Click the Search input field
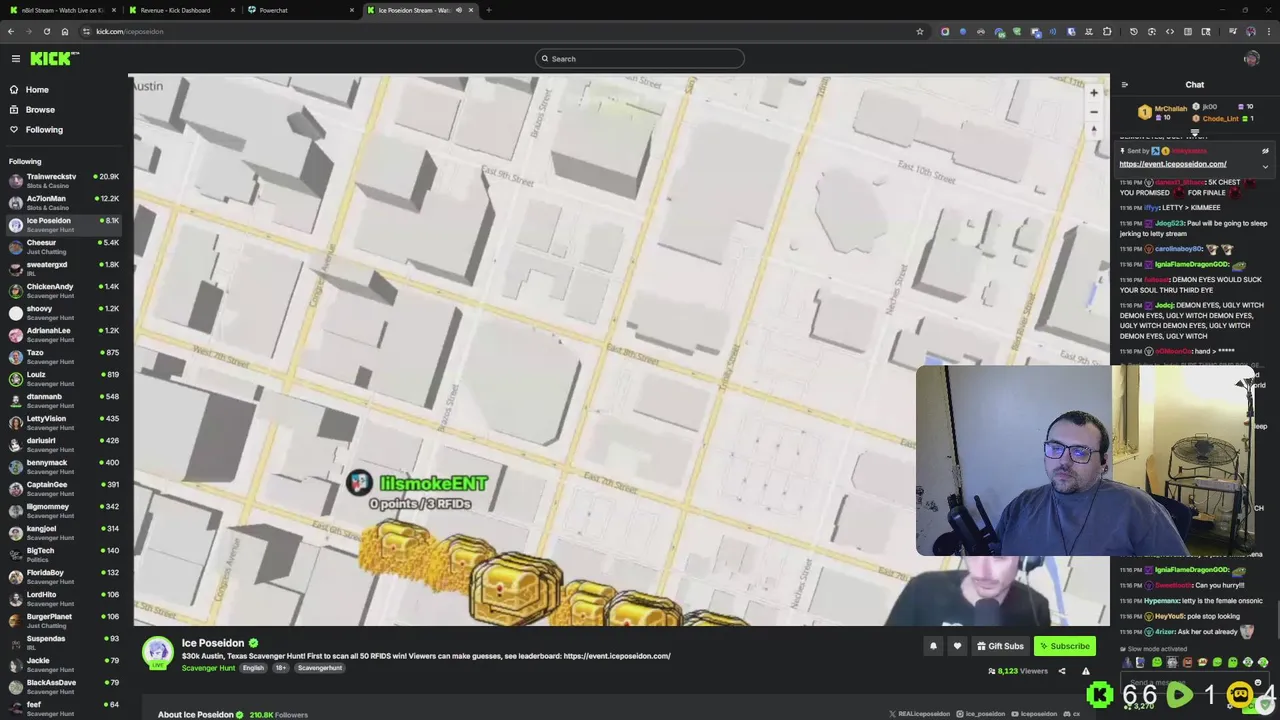Image resolution: width=1280 pixels, height=720 pixels. pyautogui.click(x=640, y=59)
